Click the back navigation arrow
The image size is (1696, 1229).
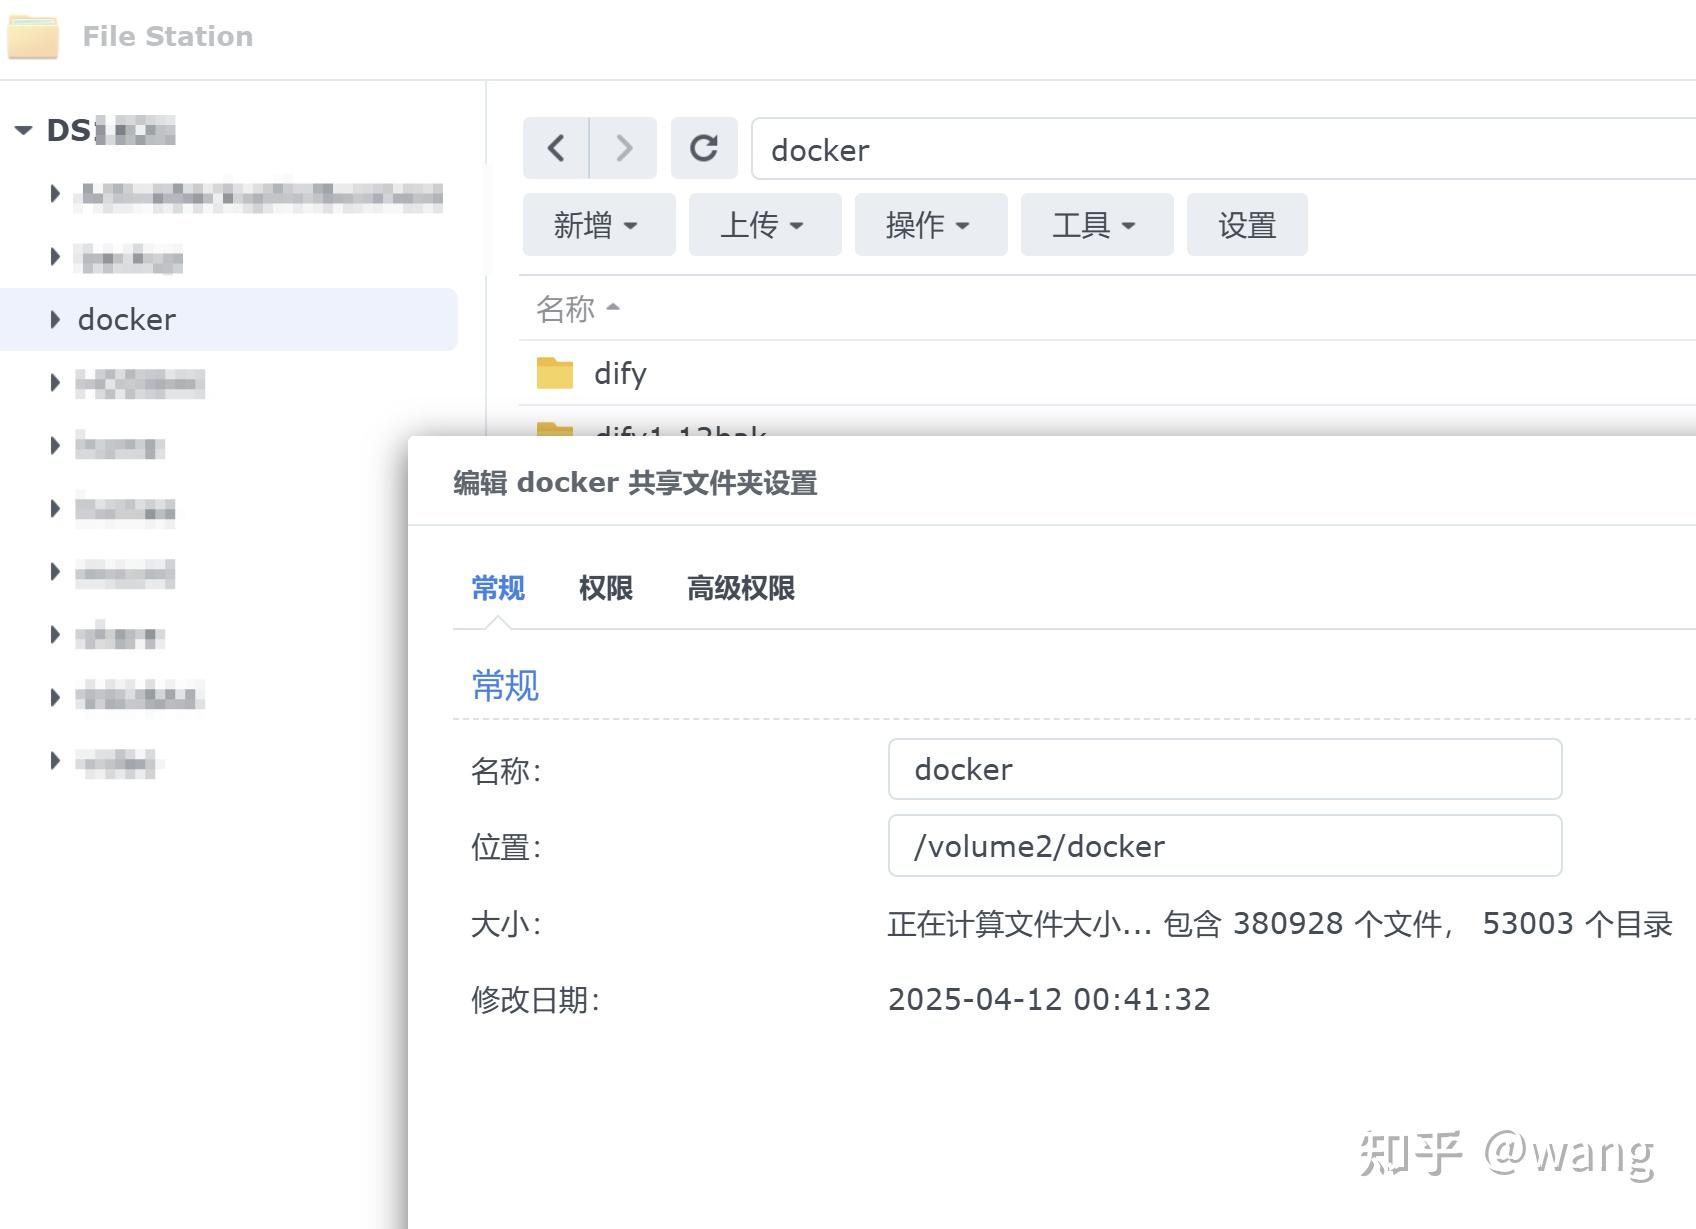557,148
